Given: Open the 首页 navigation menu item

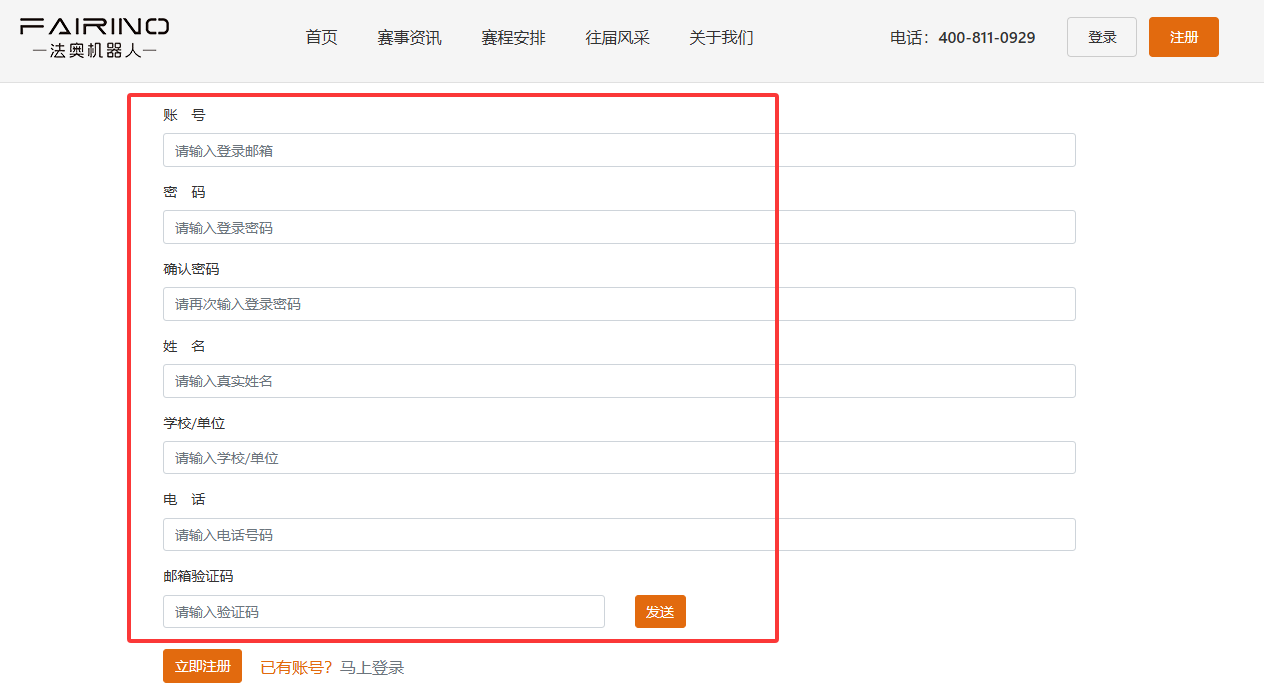Looking at the screenshot, I should pyautogui.click(x=321, y=38).
